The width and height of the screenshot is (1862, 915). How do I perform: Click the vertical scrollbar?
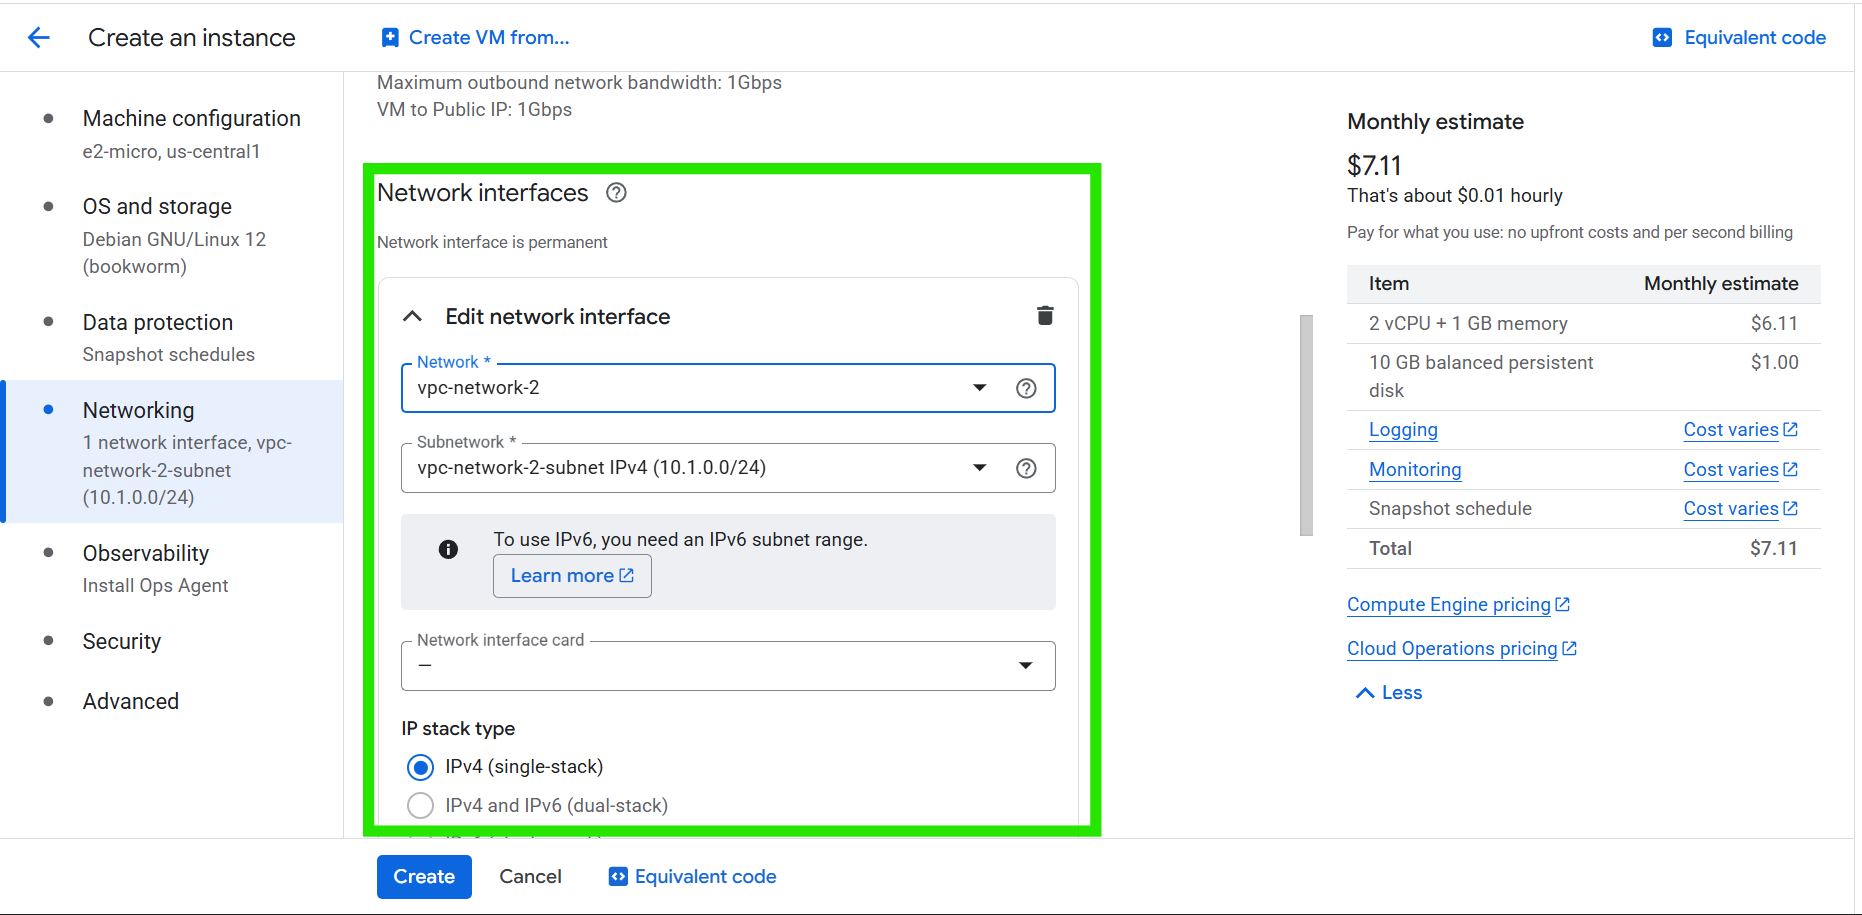(1305, 425)
